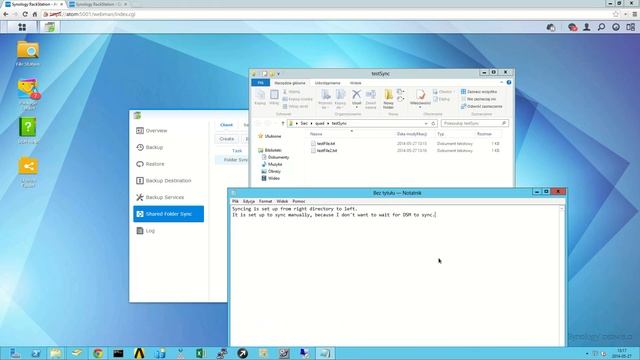Click the DSM upload queue icon
The height and width of the screenshot is (360, 640).
(x=551, y=27)
